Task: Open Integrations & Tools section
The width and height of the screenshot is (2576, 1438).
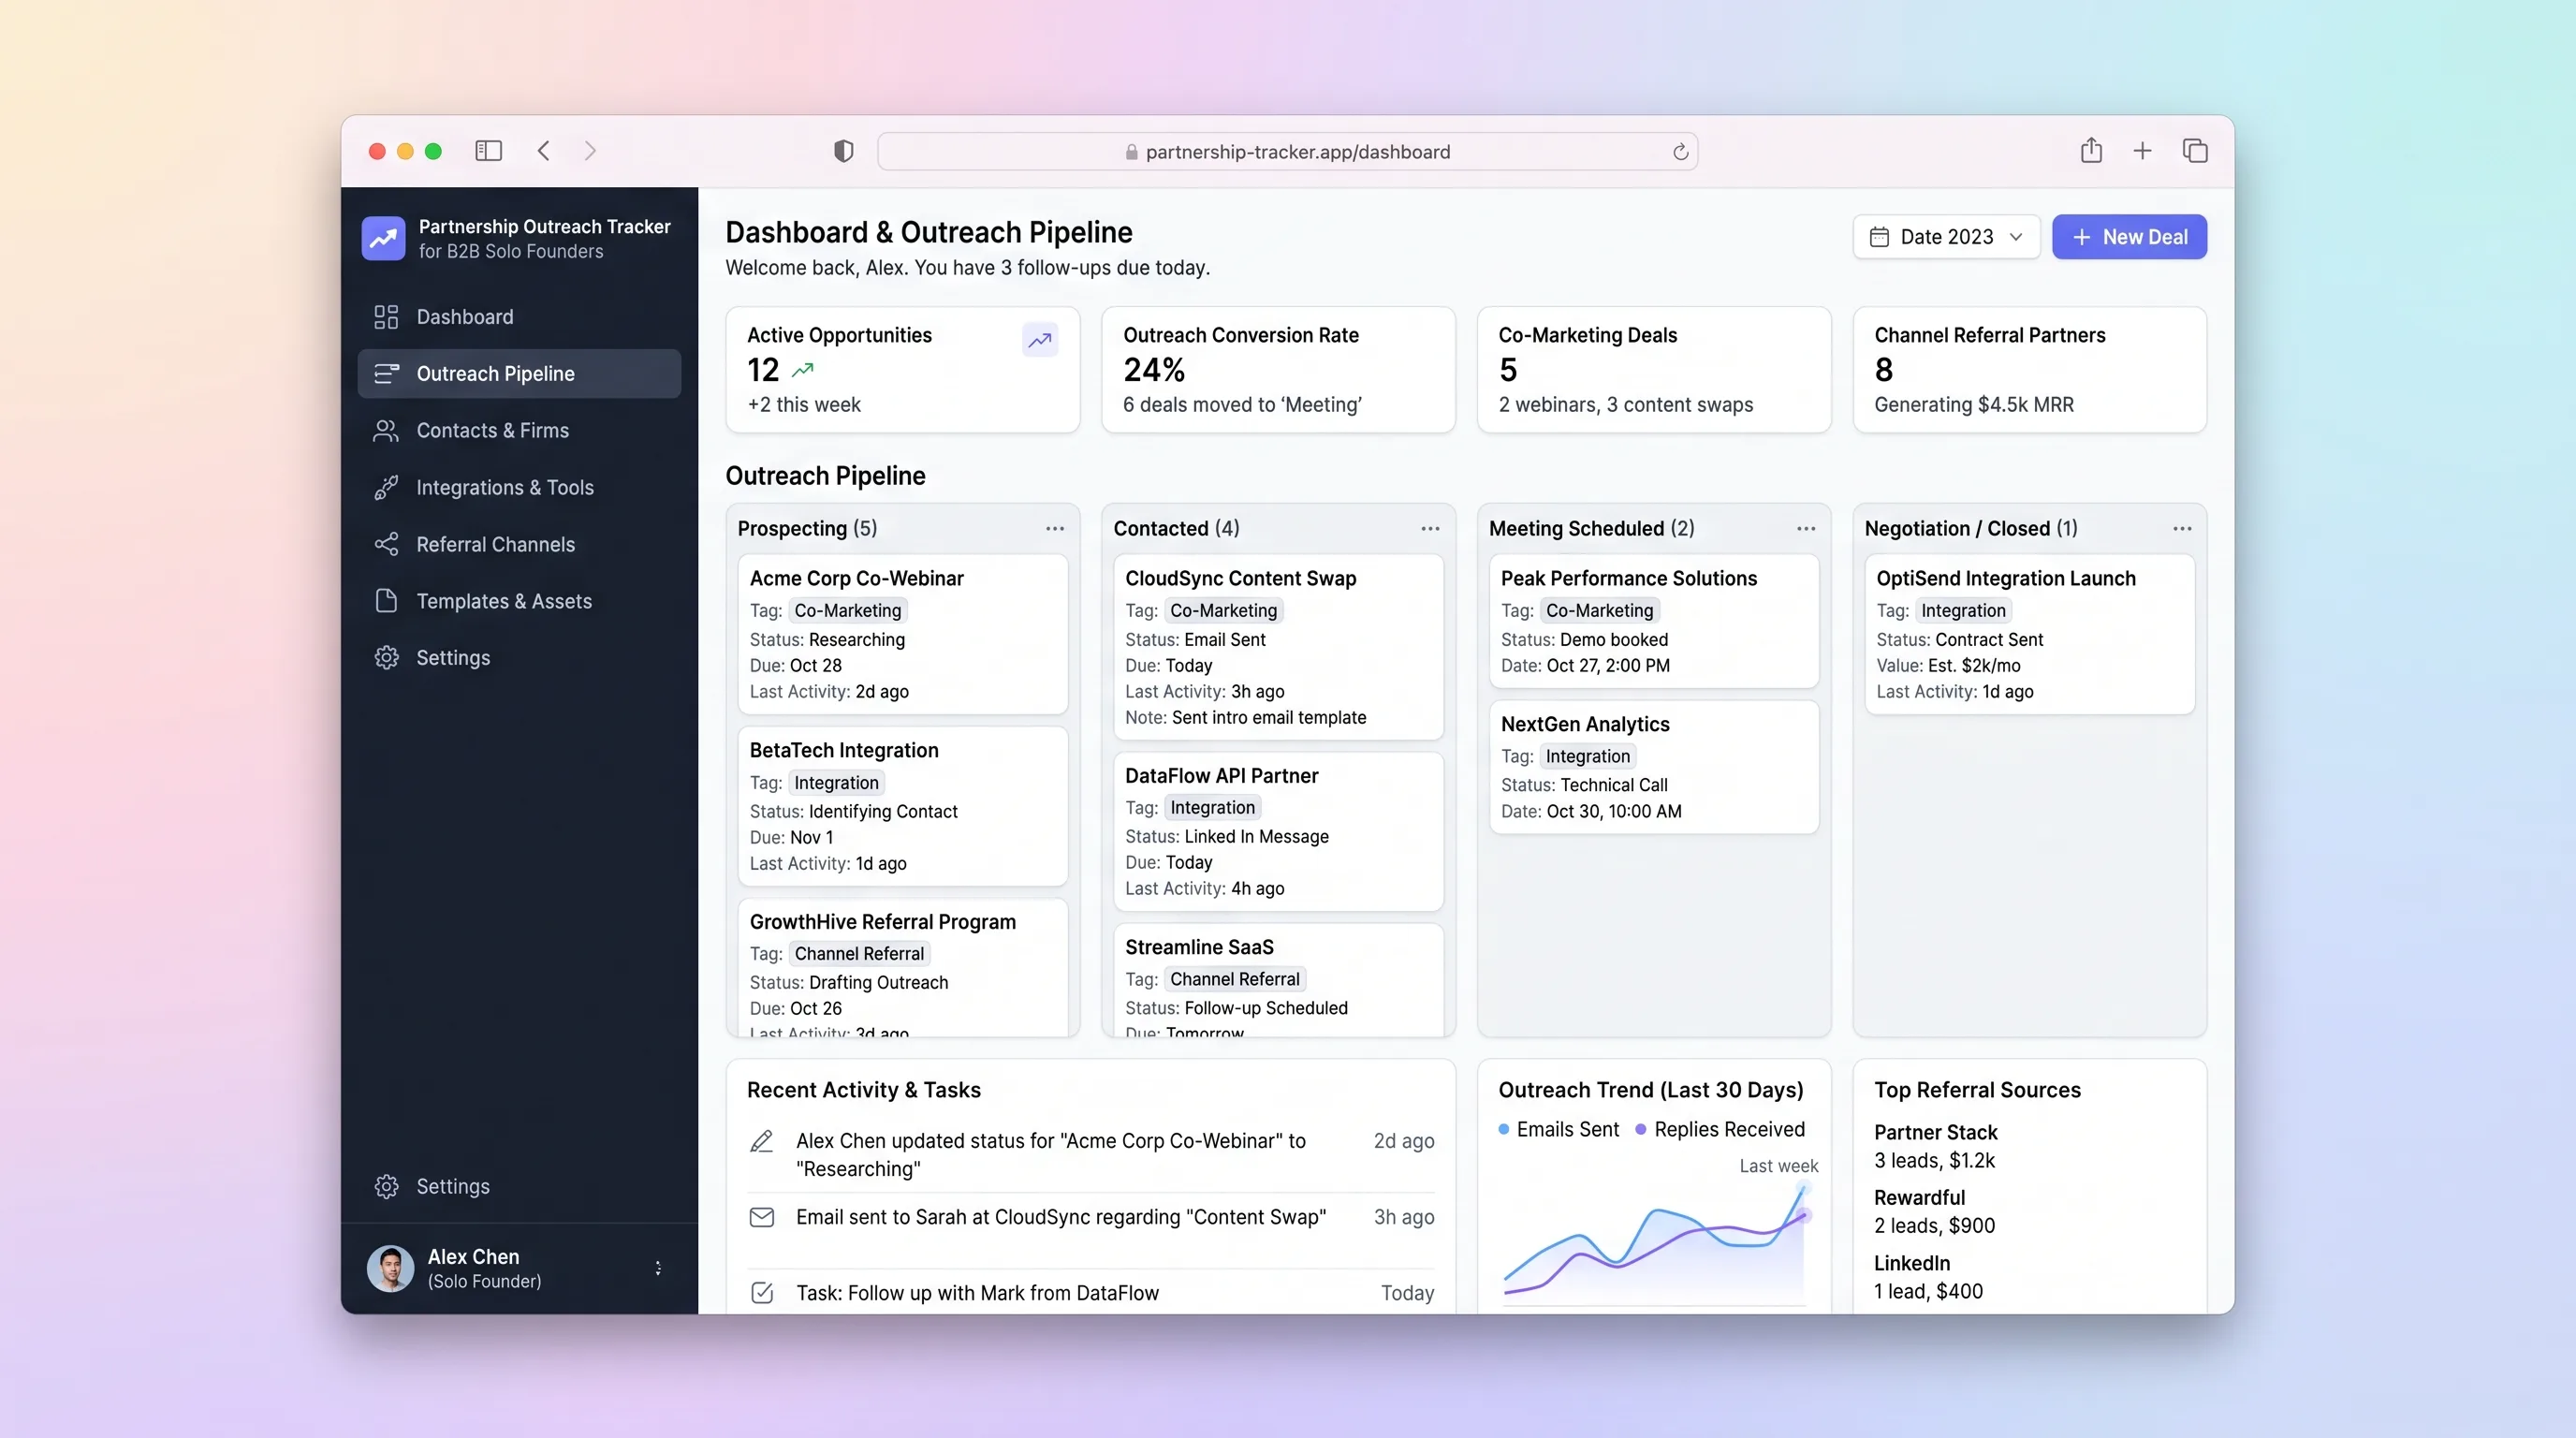Action: 519,488
